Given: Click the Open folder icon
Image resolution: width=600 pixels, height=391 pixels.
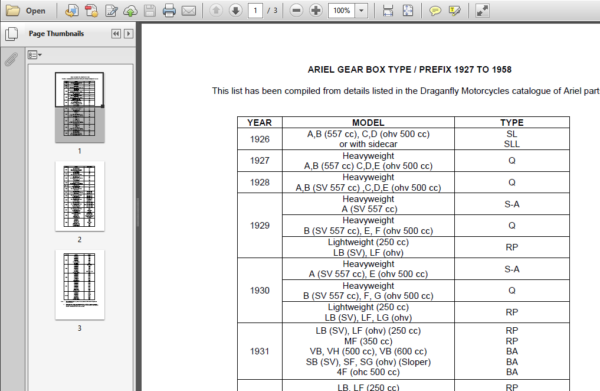Looking at the screenshot, I should tap(13, 10).
